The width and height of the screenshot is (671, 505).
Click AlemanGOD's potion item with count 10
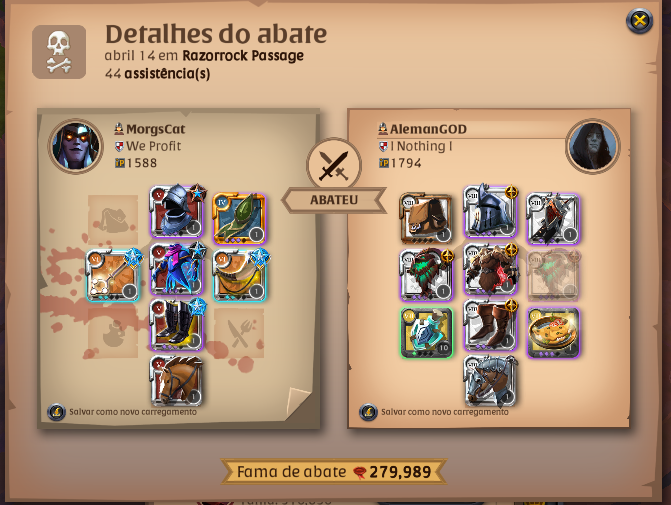pyautogui.click(x=426, y=332)
